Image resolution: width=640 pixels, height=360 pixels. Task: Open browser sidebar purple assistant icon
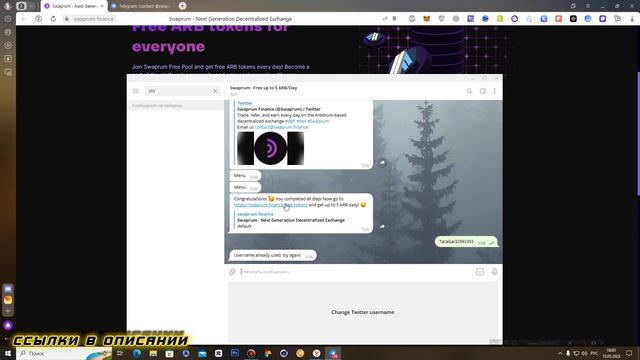[8, 325]
